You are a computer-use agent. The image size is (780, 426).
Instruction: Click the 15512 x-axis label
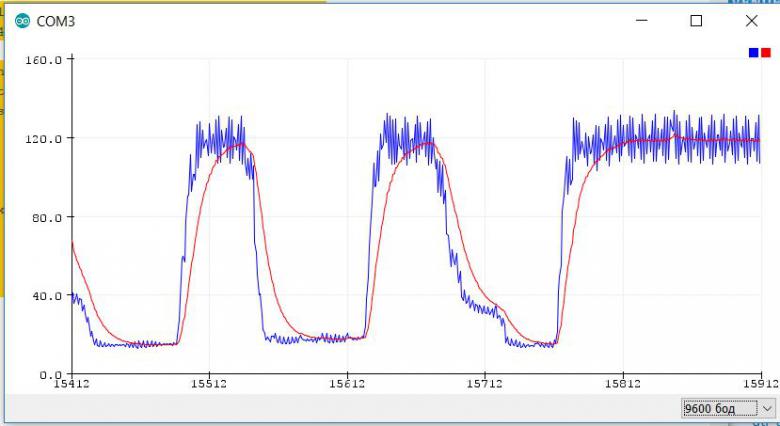[209, 384]
